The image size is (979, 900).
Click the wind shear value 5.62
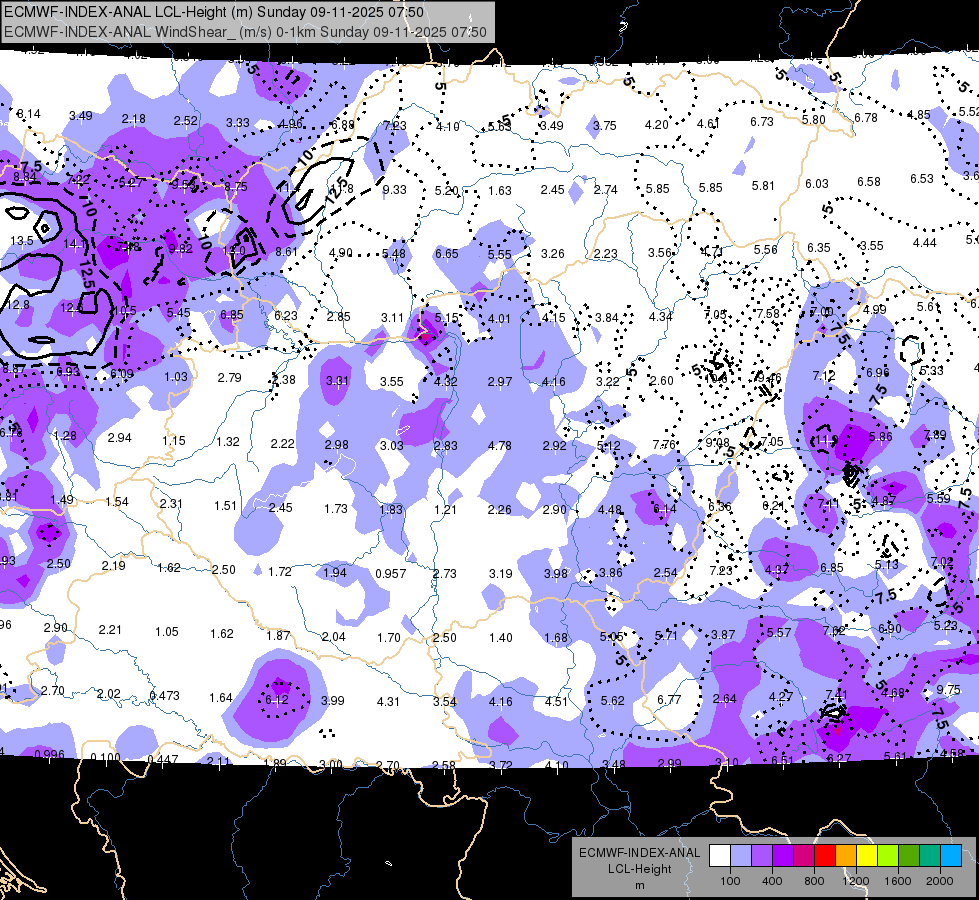pyautogui.click(x=612, y=701)
